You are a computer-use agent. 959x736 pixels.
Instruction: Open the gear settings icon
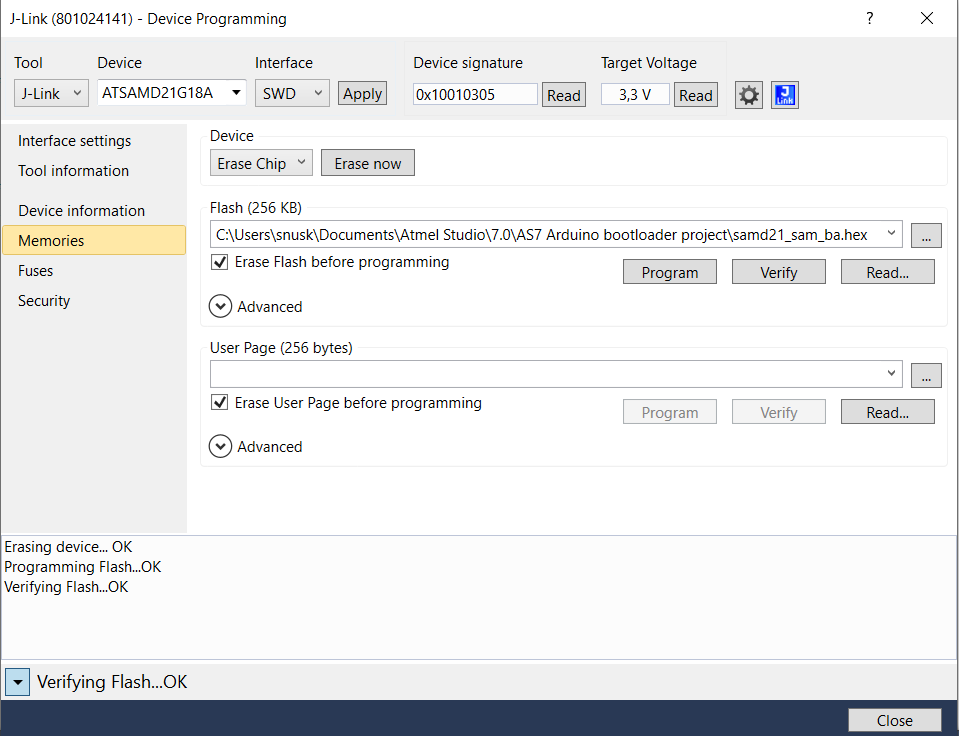(749, 95)
